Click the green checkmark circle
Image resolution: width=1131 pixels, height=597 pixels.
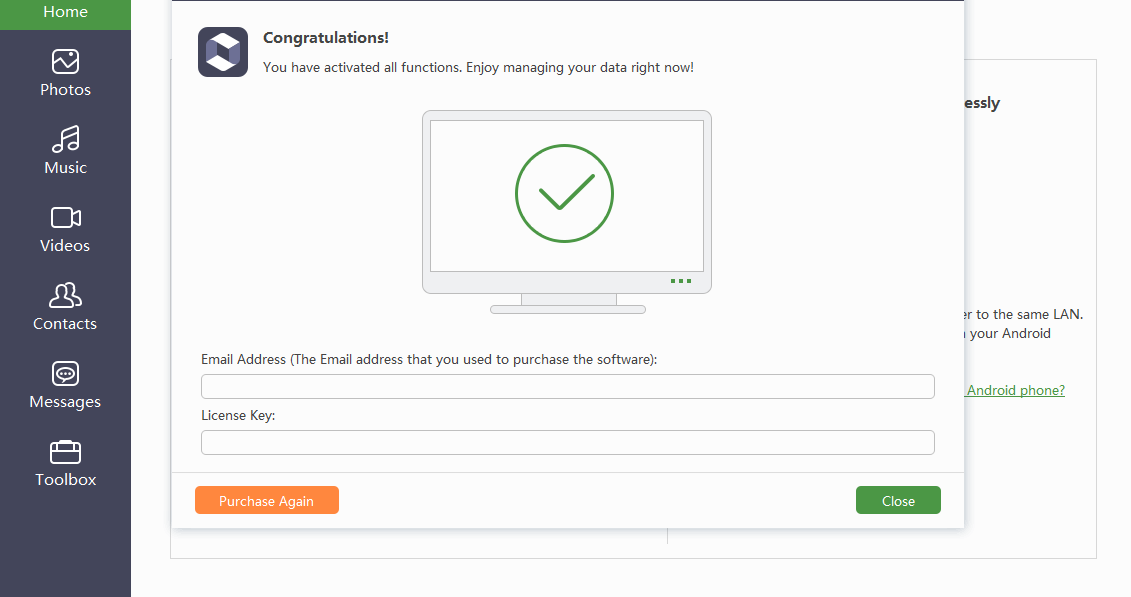(564, 193)
